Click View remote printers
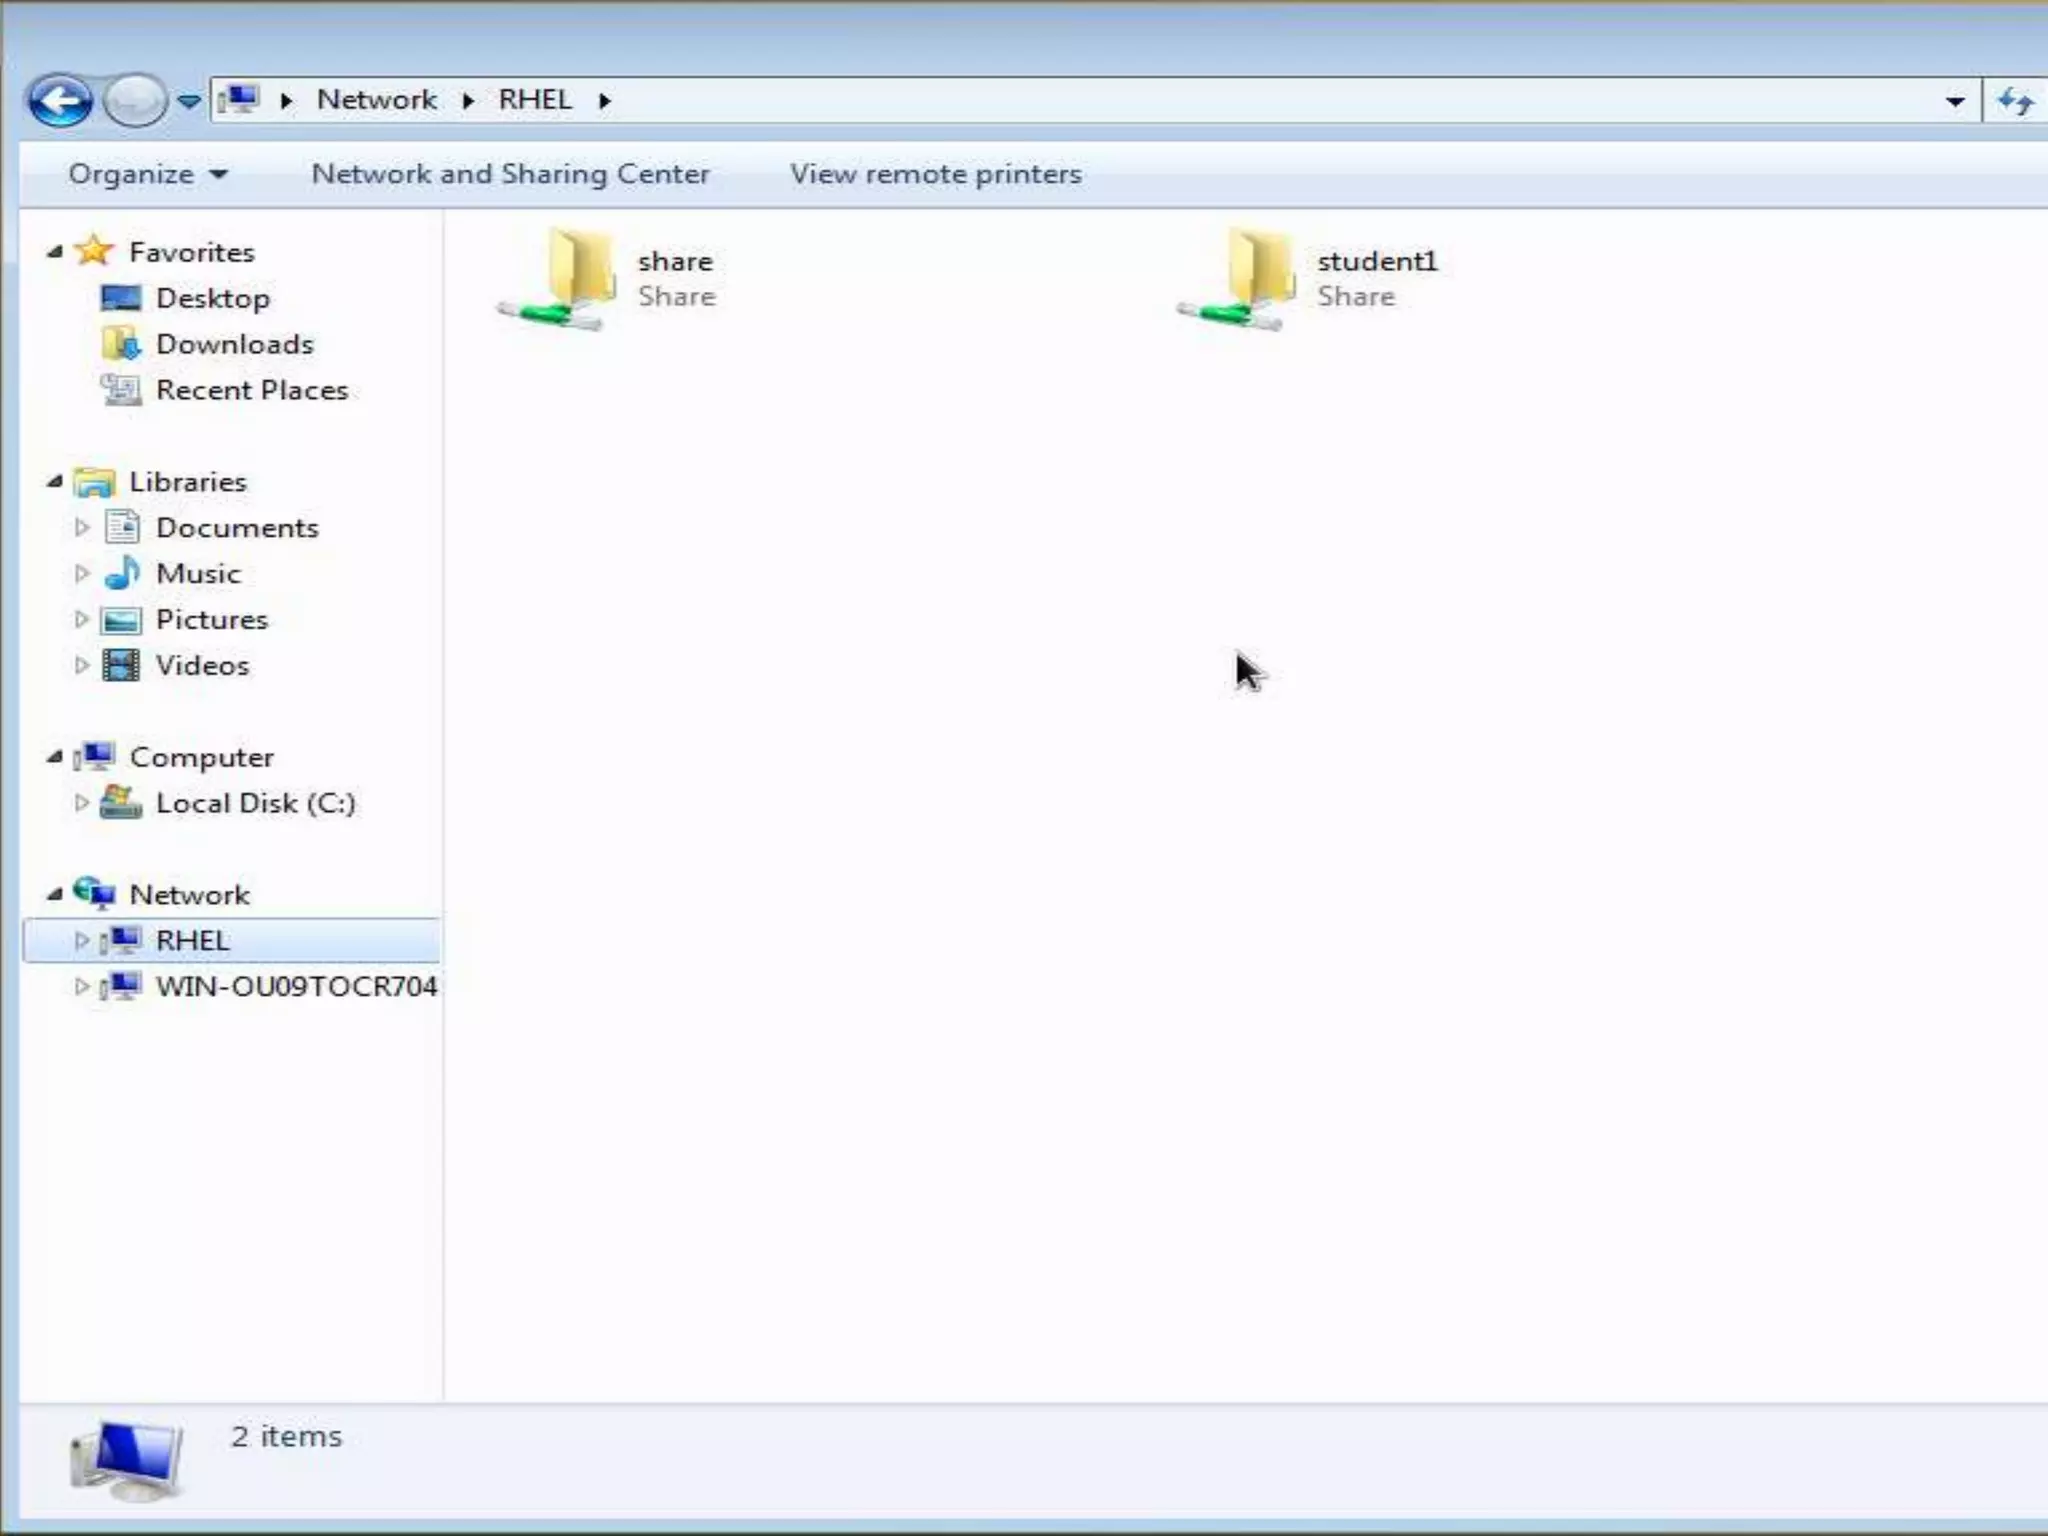This screenshot has height=1536, width=2048. [935, 174]
